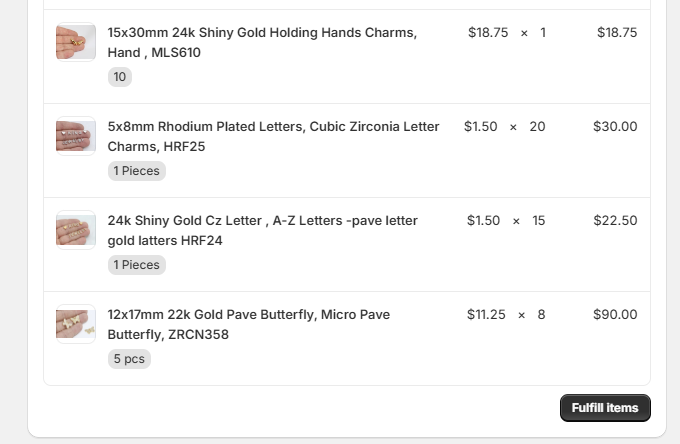Click the $11.25 butterfly unit price
This screenshot has width=680, height=444.
(x=486, y=314)
